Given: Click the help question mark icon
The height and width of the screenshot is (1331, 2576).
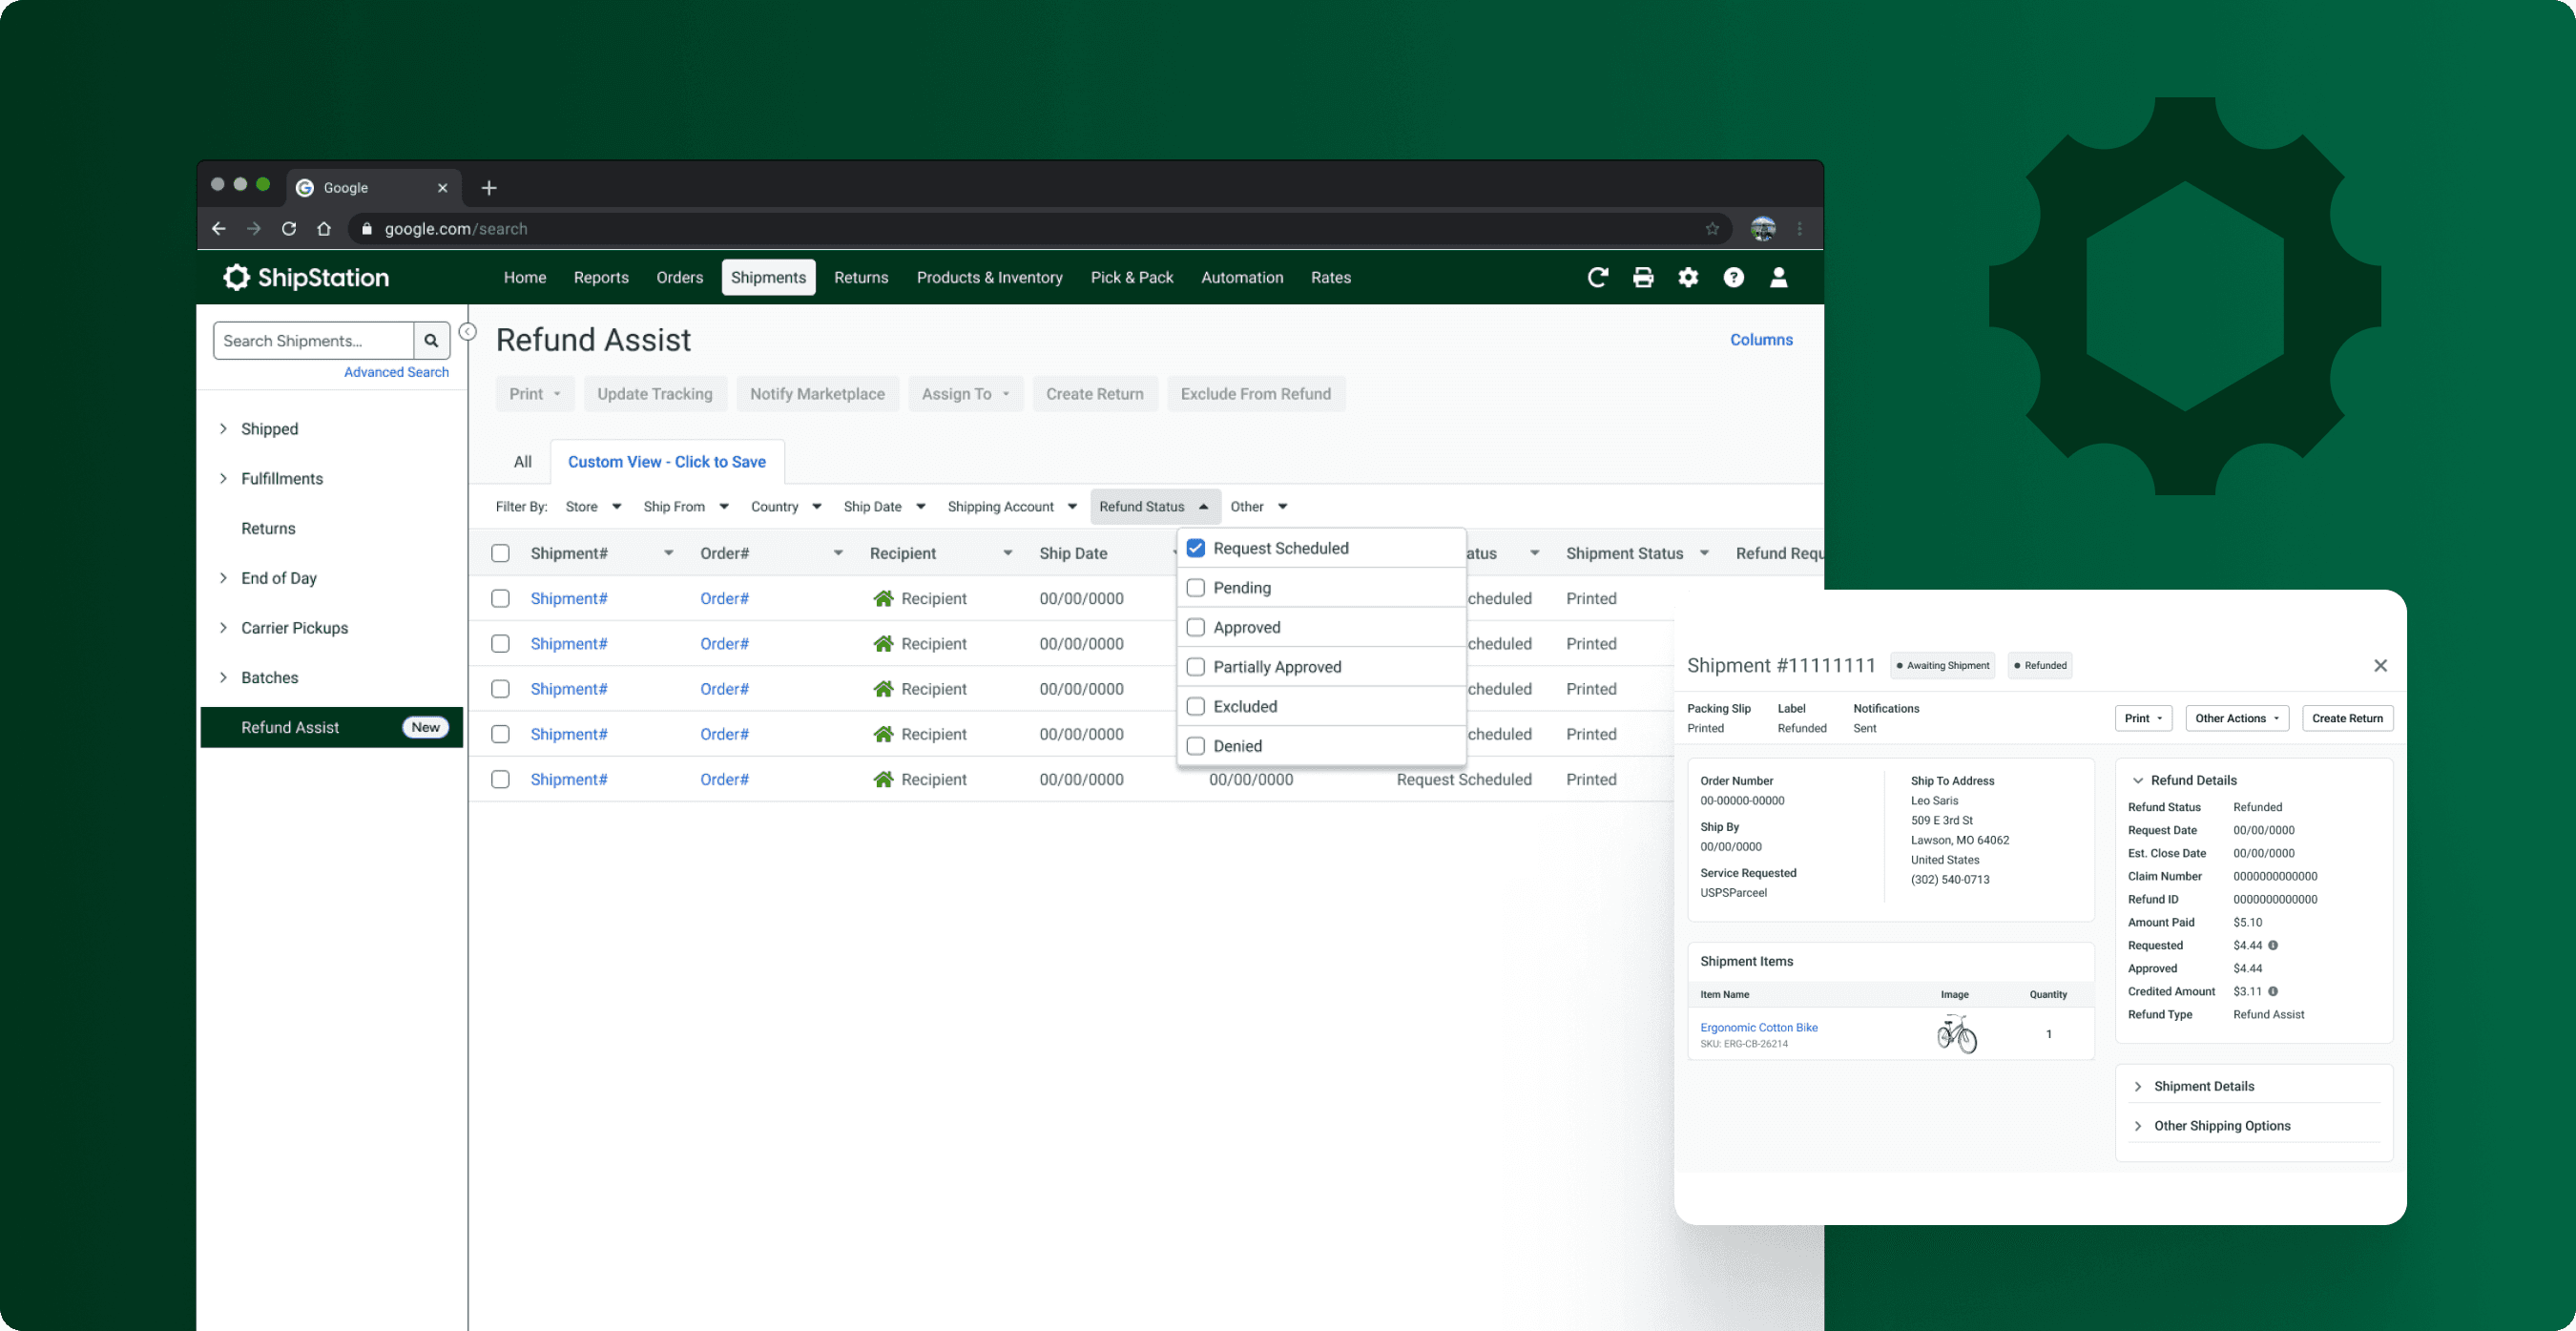Looking at the screenshot, I should point(1733,278).
